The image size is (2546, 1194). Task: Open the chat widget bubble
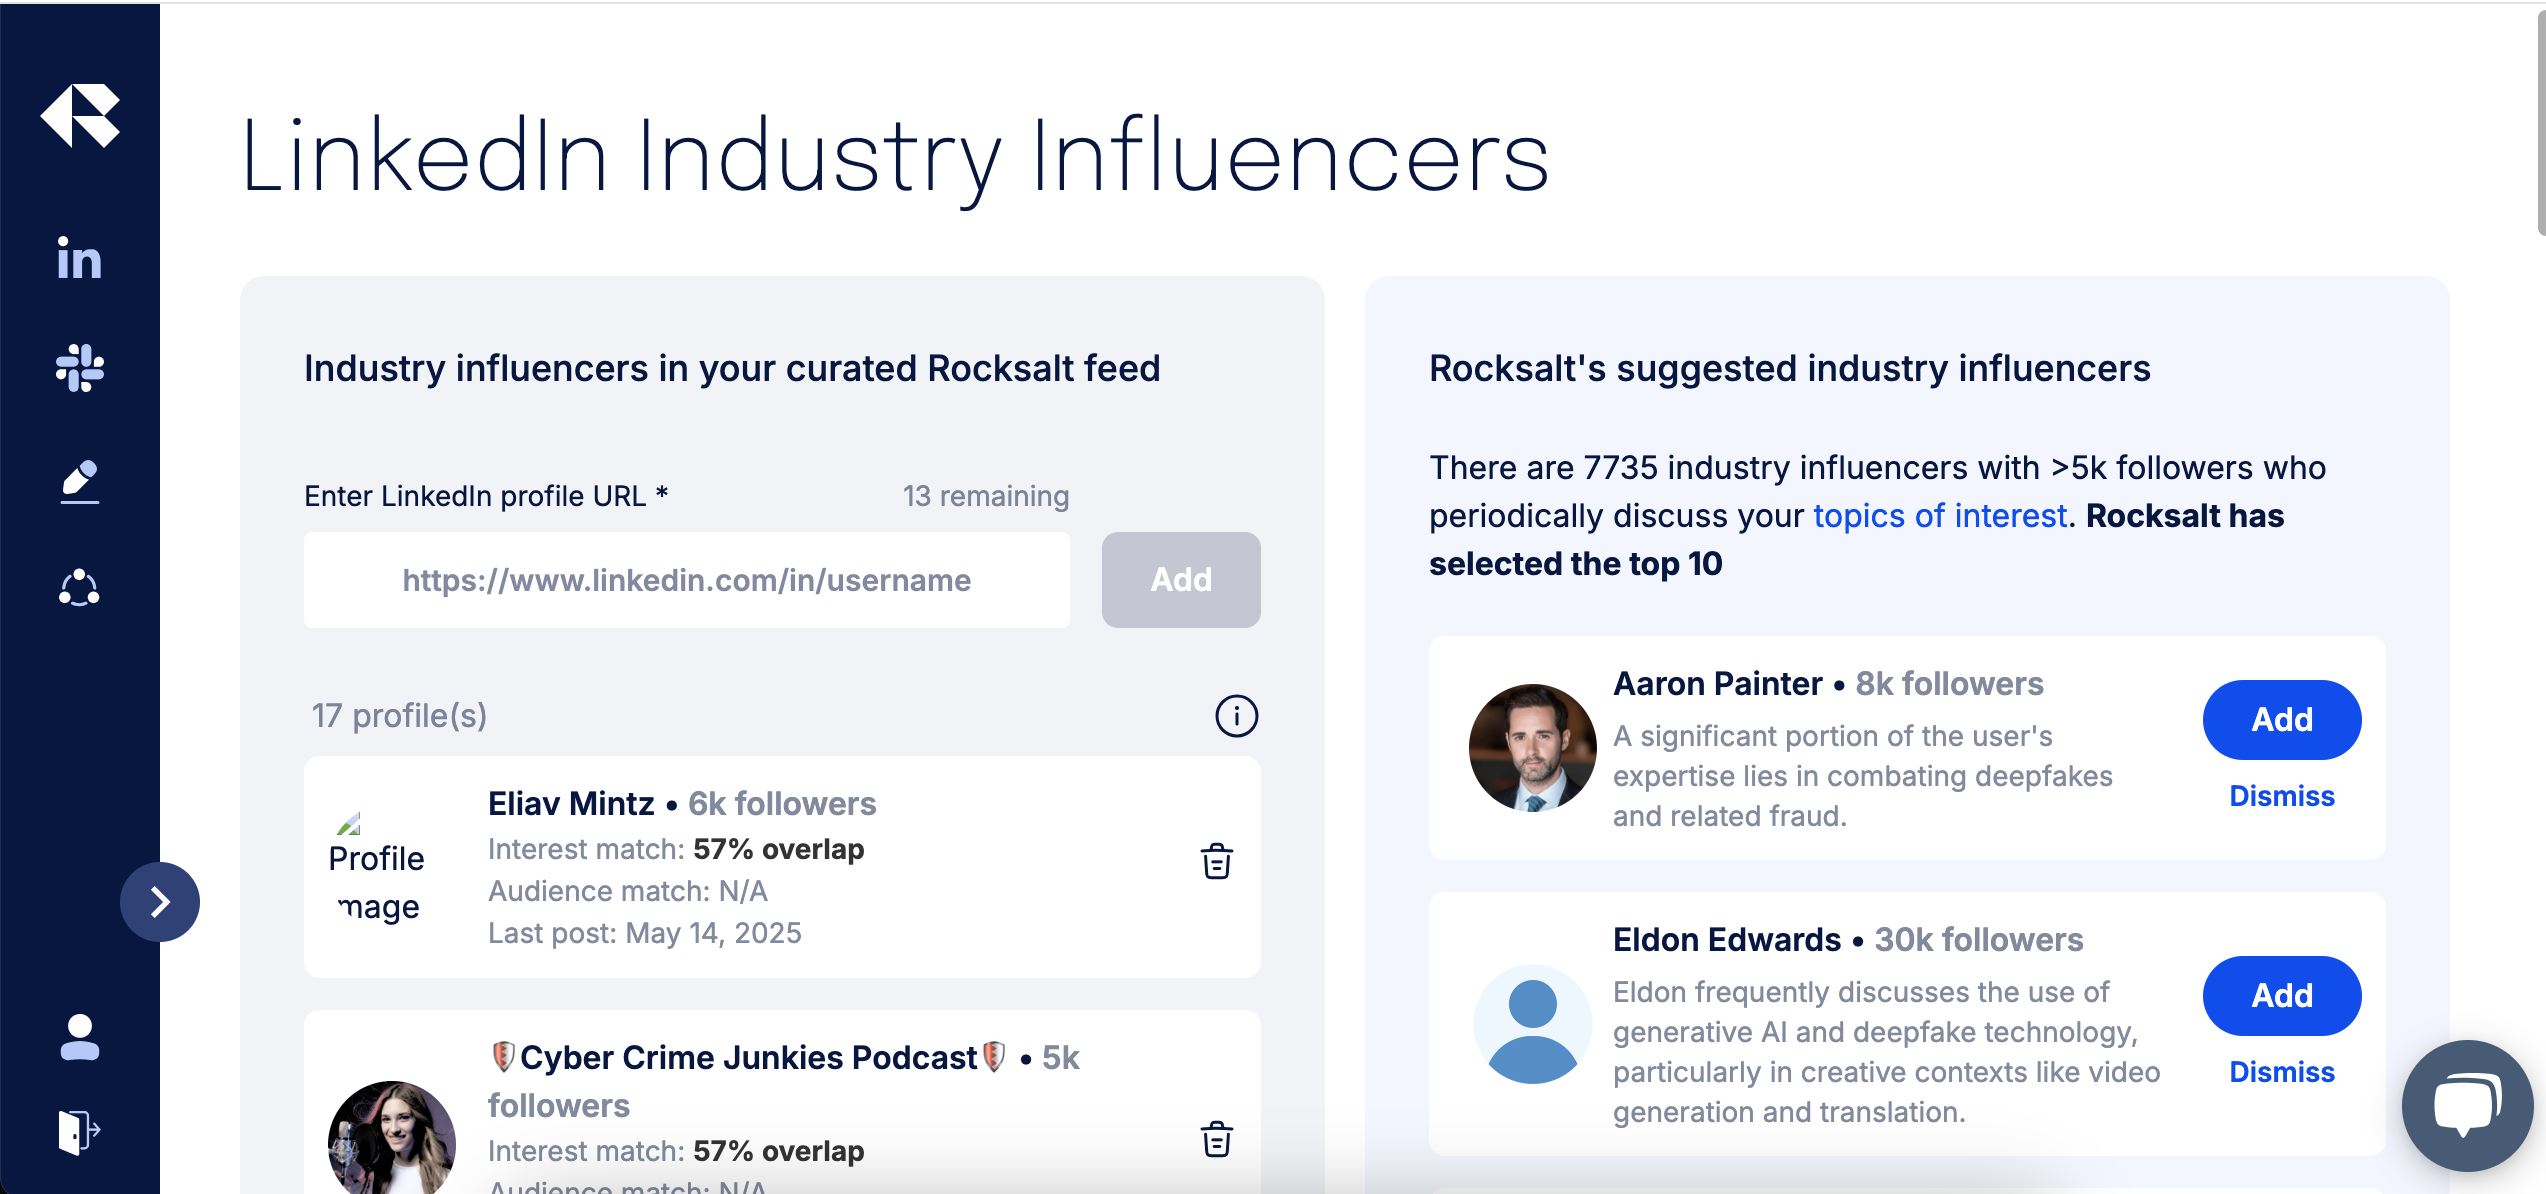tap(2468, 1106)
